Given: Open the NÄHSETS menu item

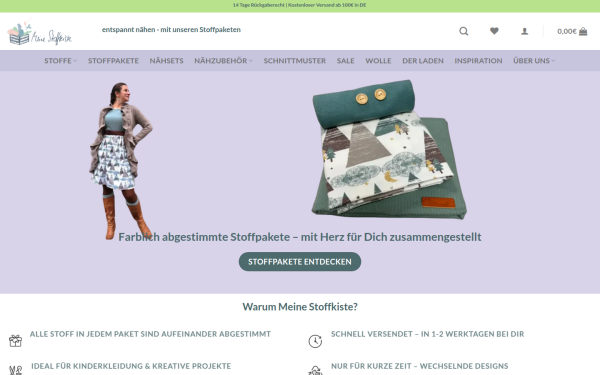Looking at the screenshot, I should point(166,61).
